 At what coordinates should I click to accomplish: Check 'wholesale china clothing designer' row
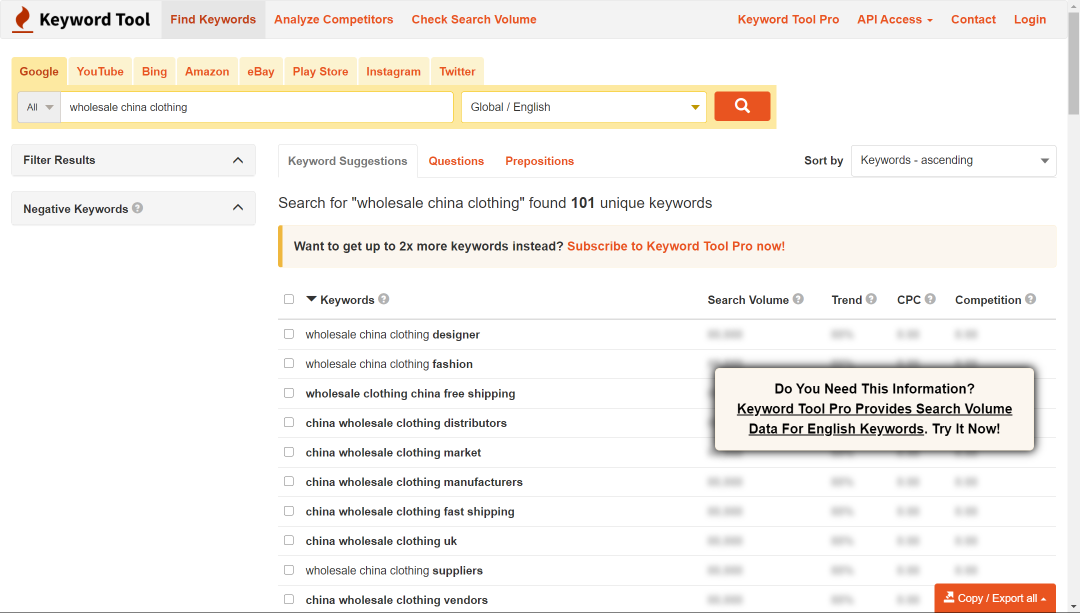(289, 334)
